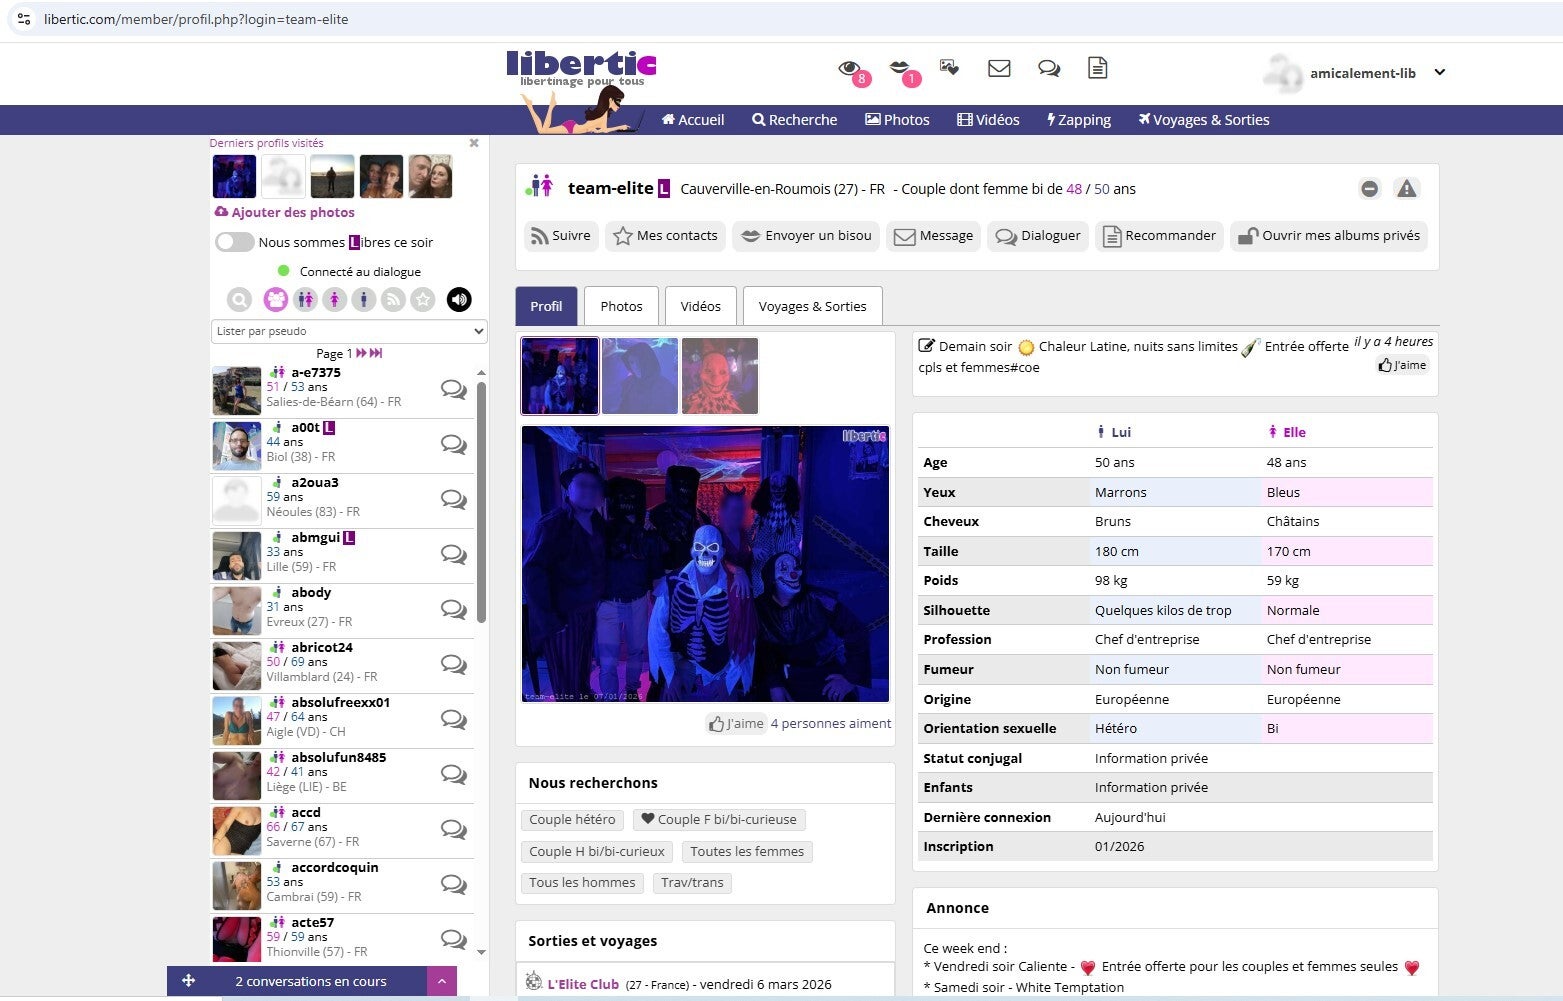Image resolution: width=1563 pixels, height=1001 pixels.
Task: Select the Profil tab
Action: [x=546, y=306]
